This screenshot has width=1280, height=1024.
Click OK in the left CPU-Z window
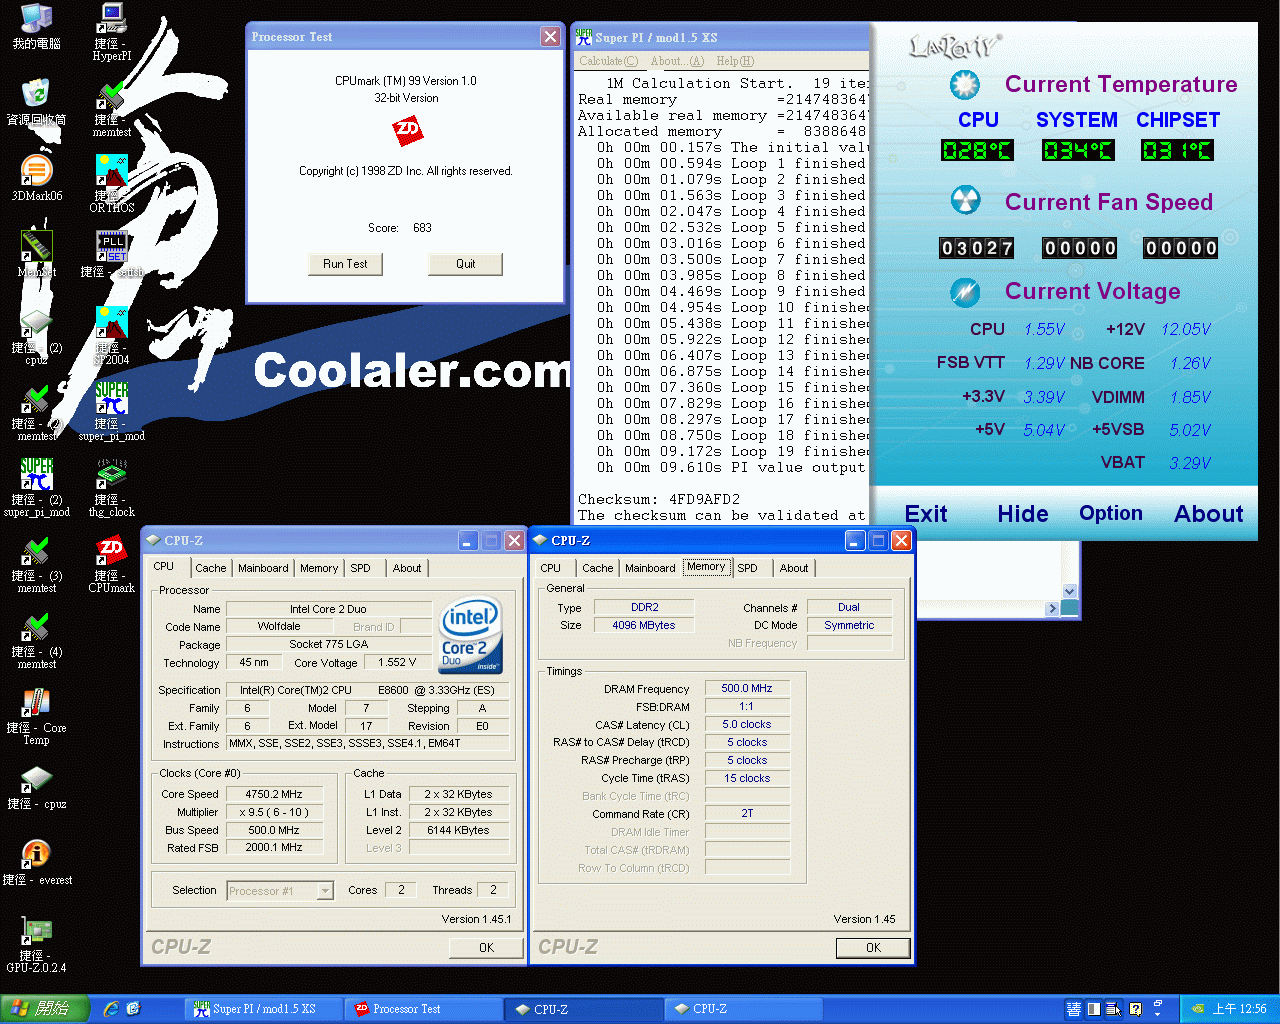tap(486, 947)
